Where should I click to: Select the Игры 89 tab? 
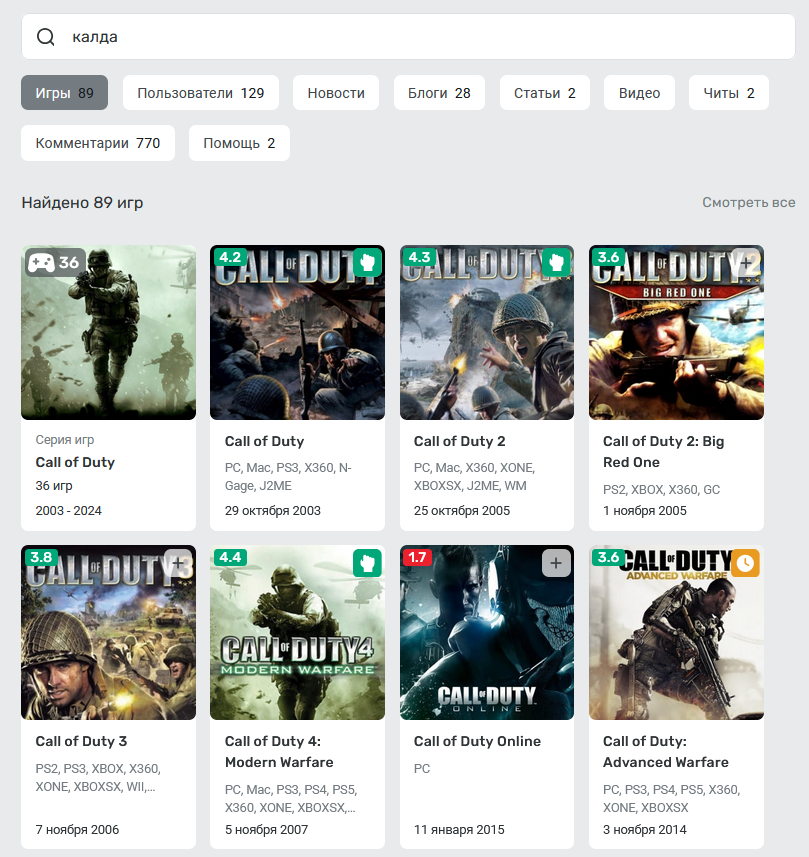65,93
